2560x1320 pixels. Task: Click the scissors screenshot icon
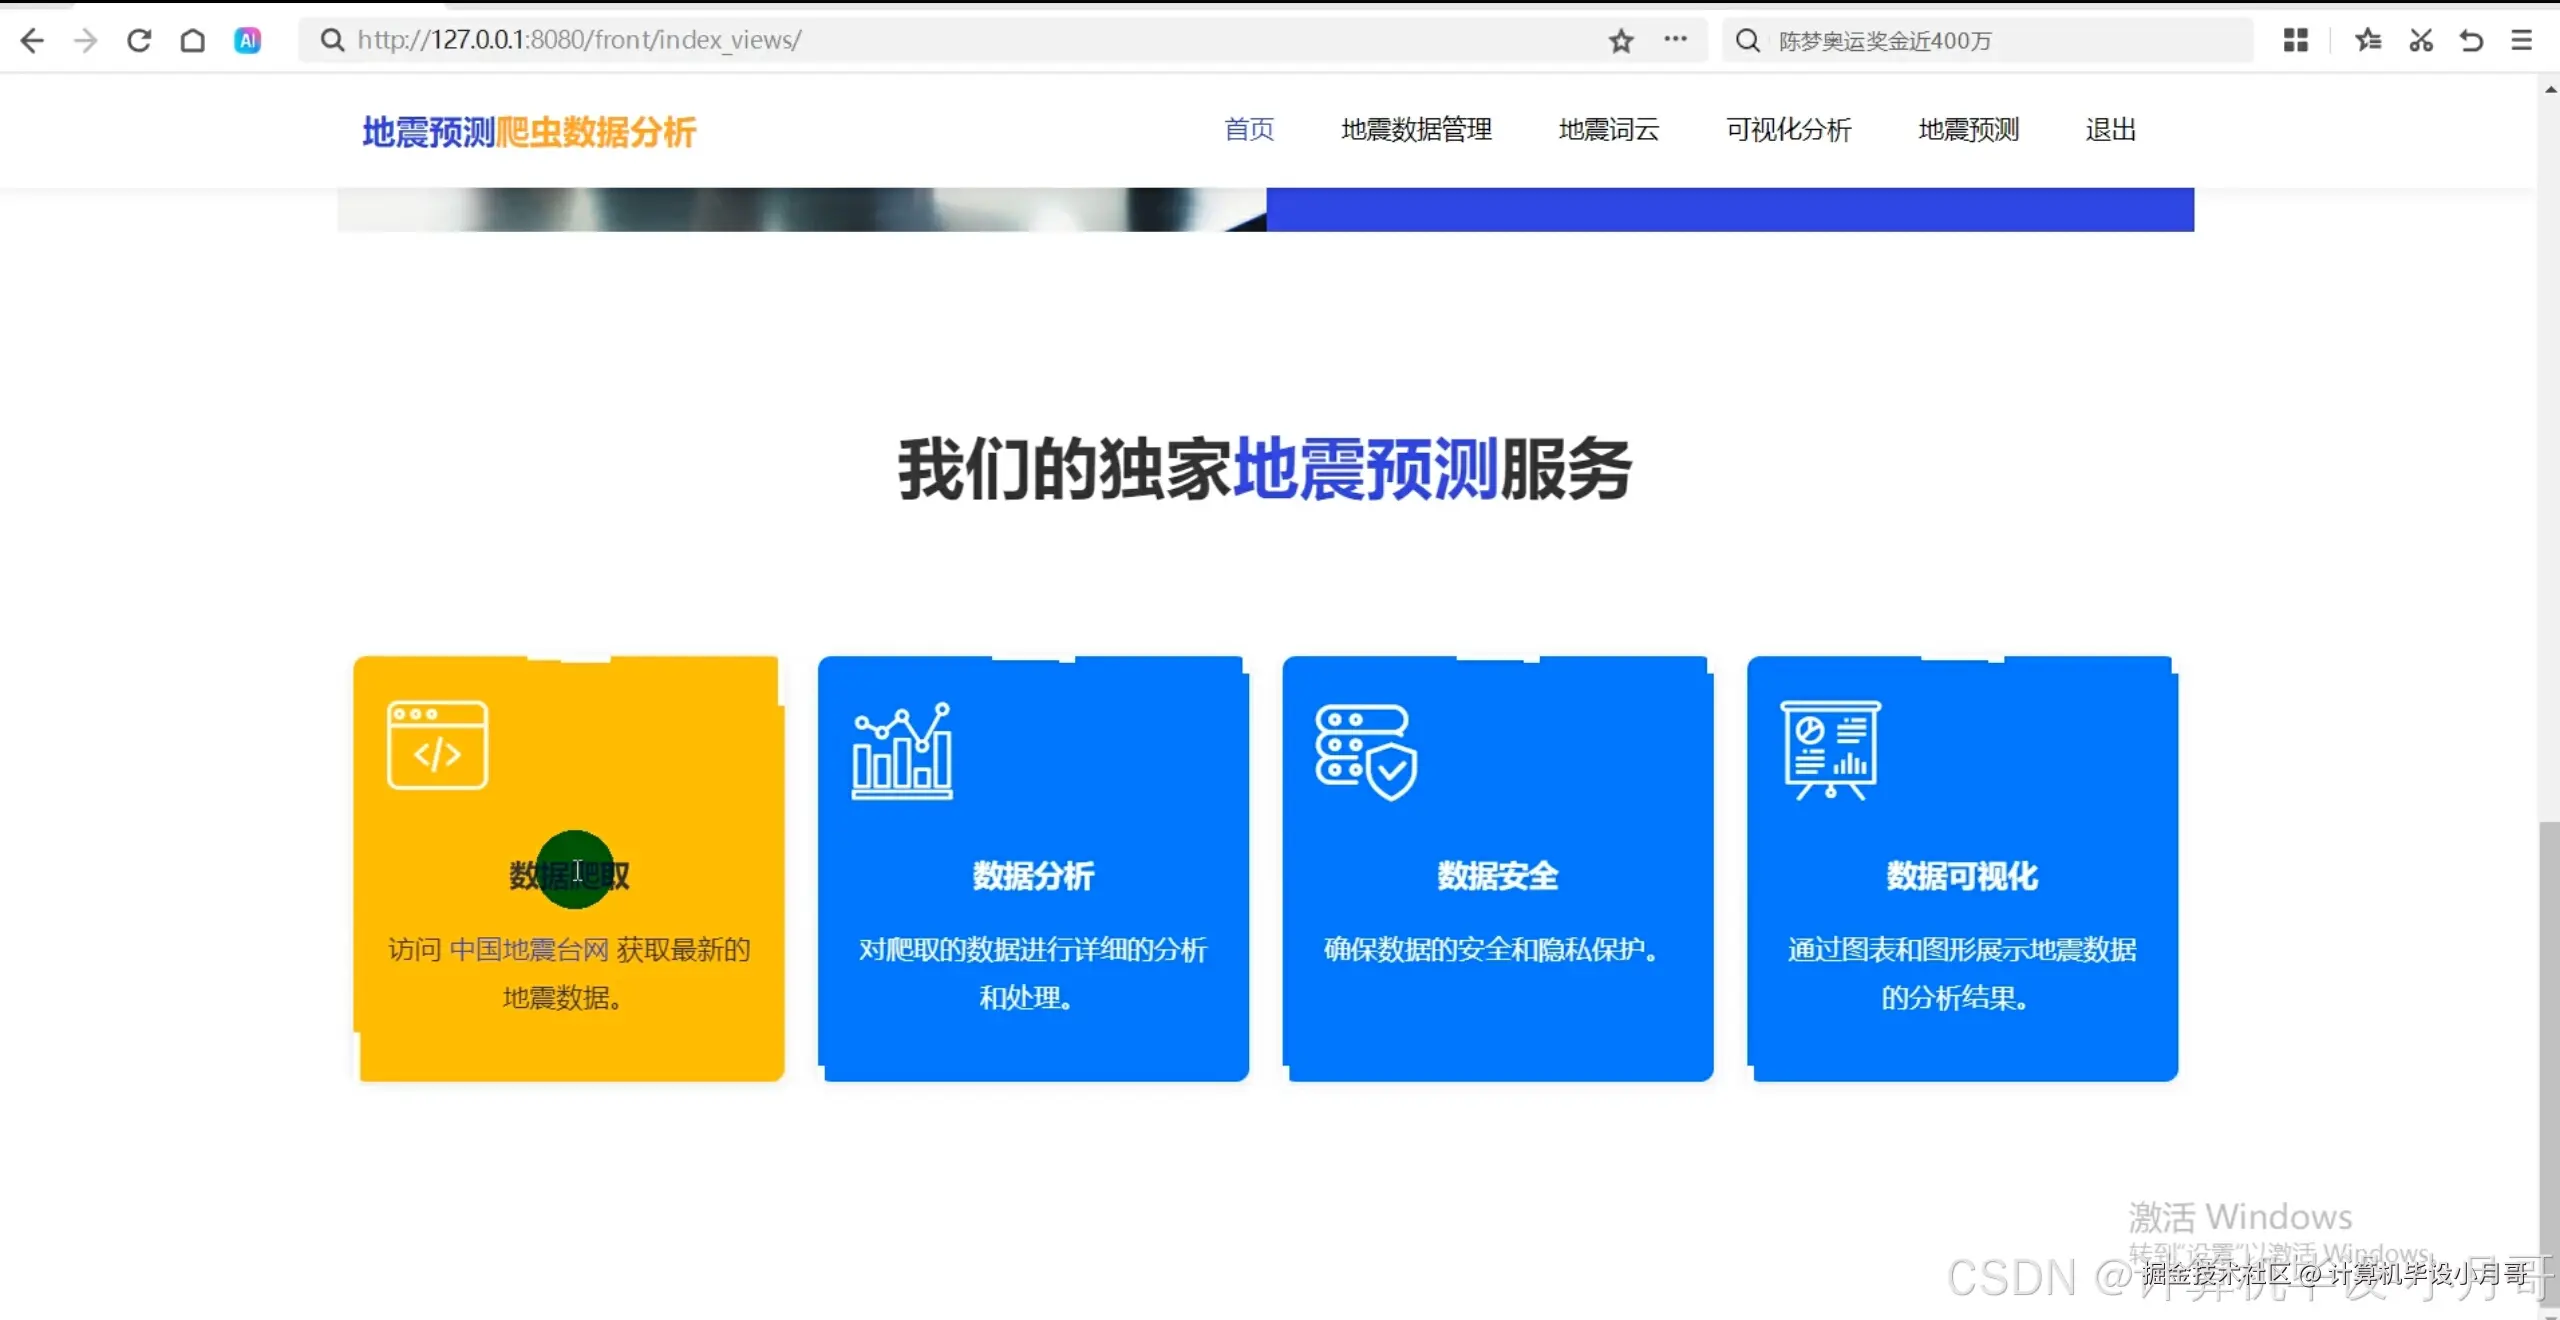2420,40
